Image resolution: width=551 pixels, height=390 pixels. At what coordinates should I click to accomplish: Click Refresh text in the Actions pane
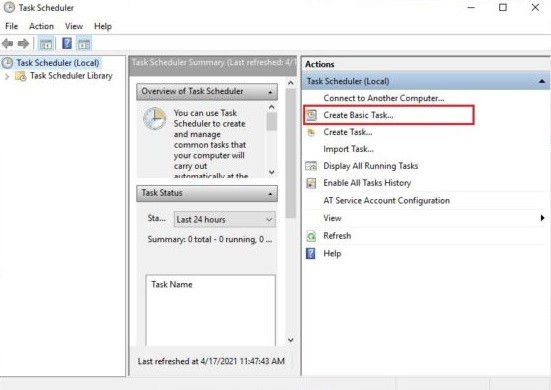point(337,236)
